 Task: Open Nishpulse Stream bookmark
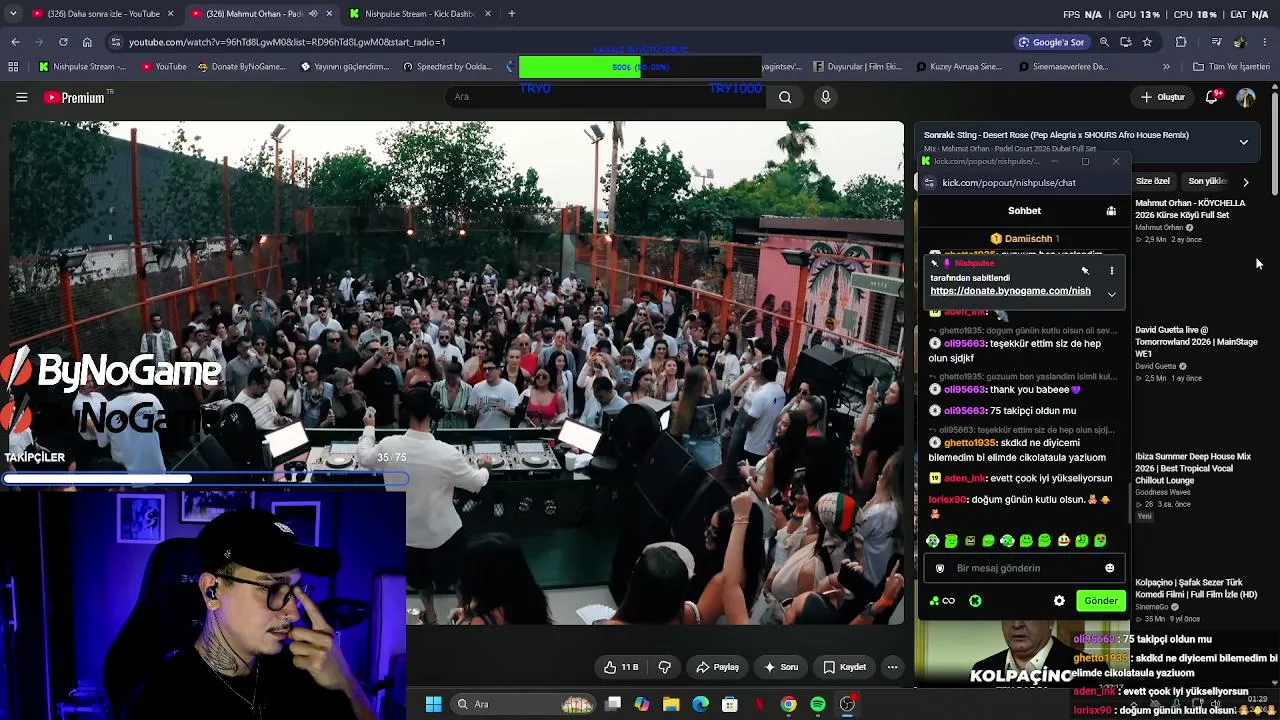[x=82, y=67]
